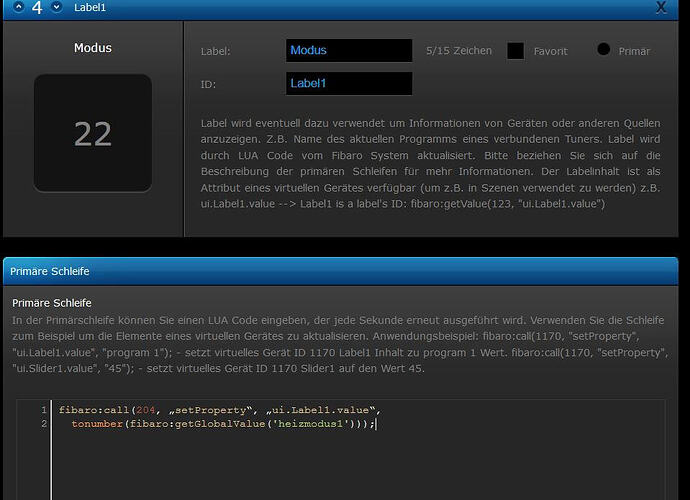Click the 5/15 Zeichen character counter
The height and width of the screenshot is (500, 690).
coord(458,50)
